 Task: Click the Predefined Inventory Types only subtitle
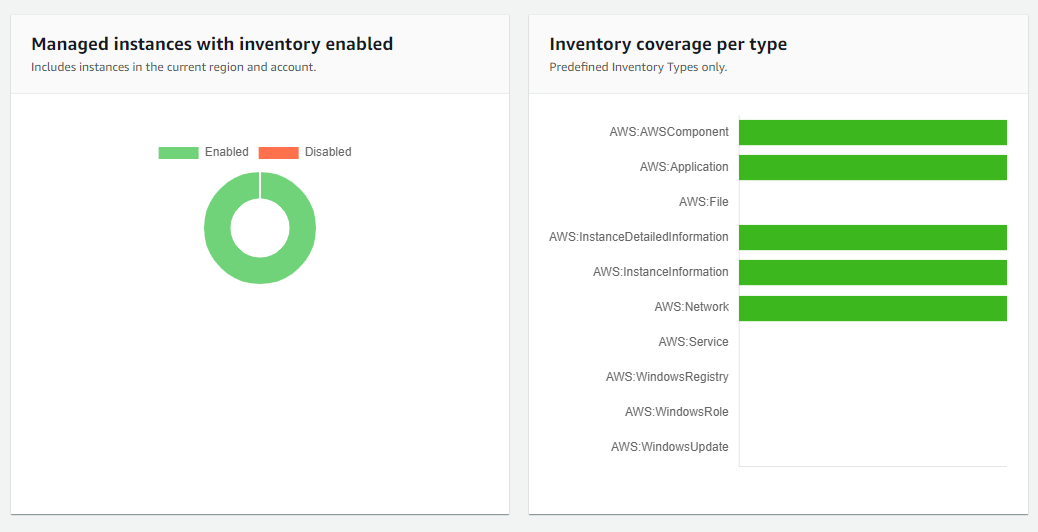pyautogui.click(x=638, y=67)
